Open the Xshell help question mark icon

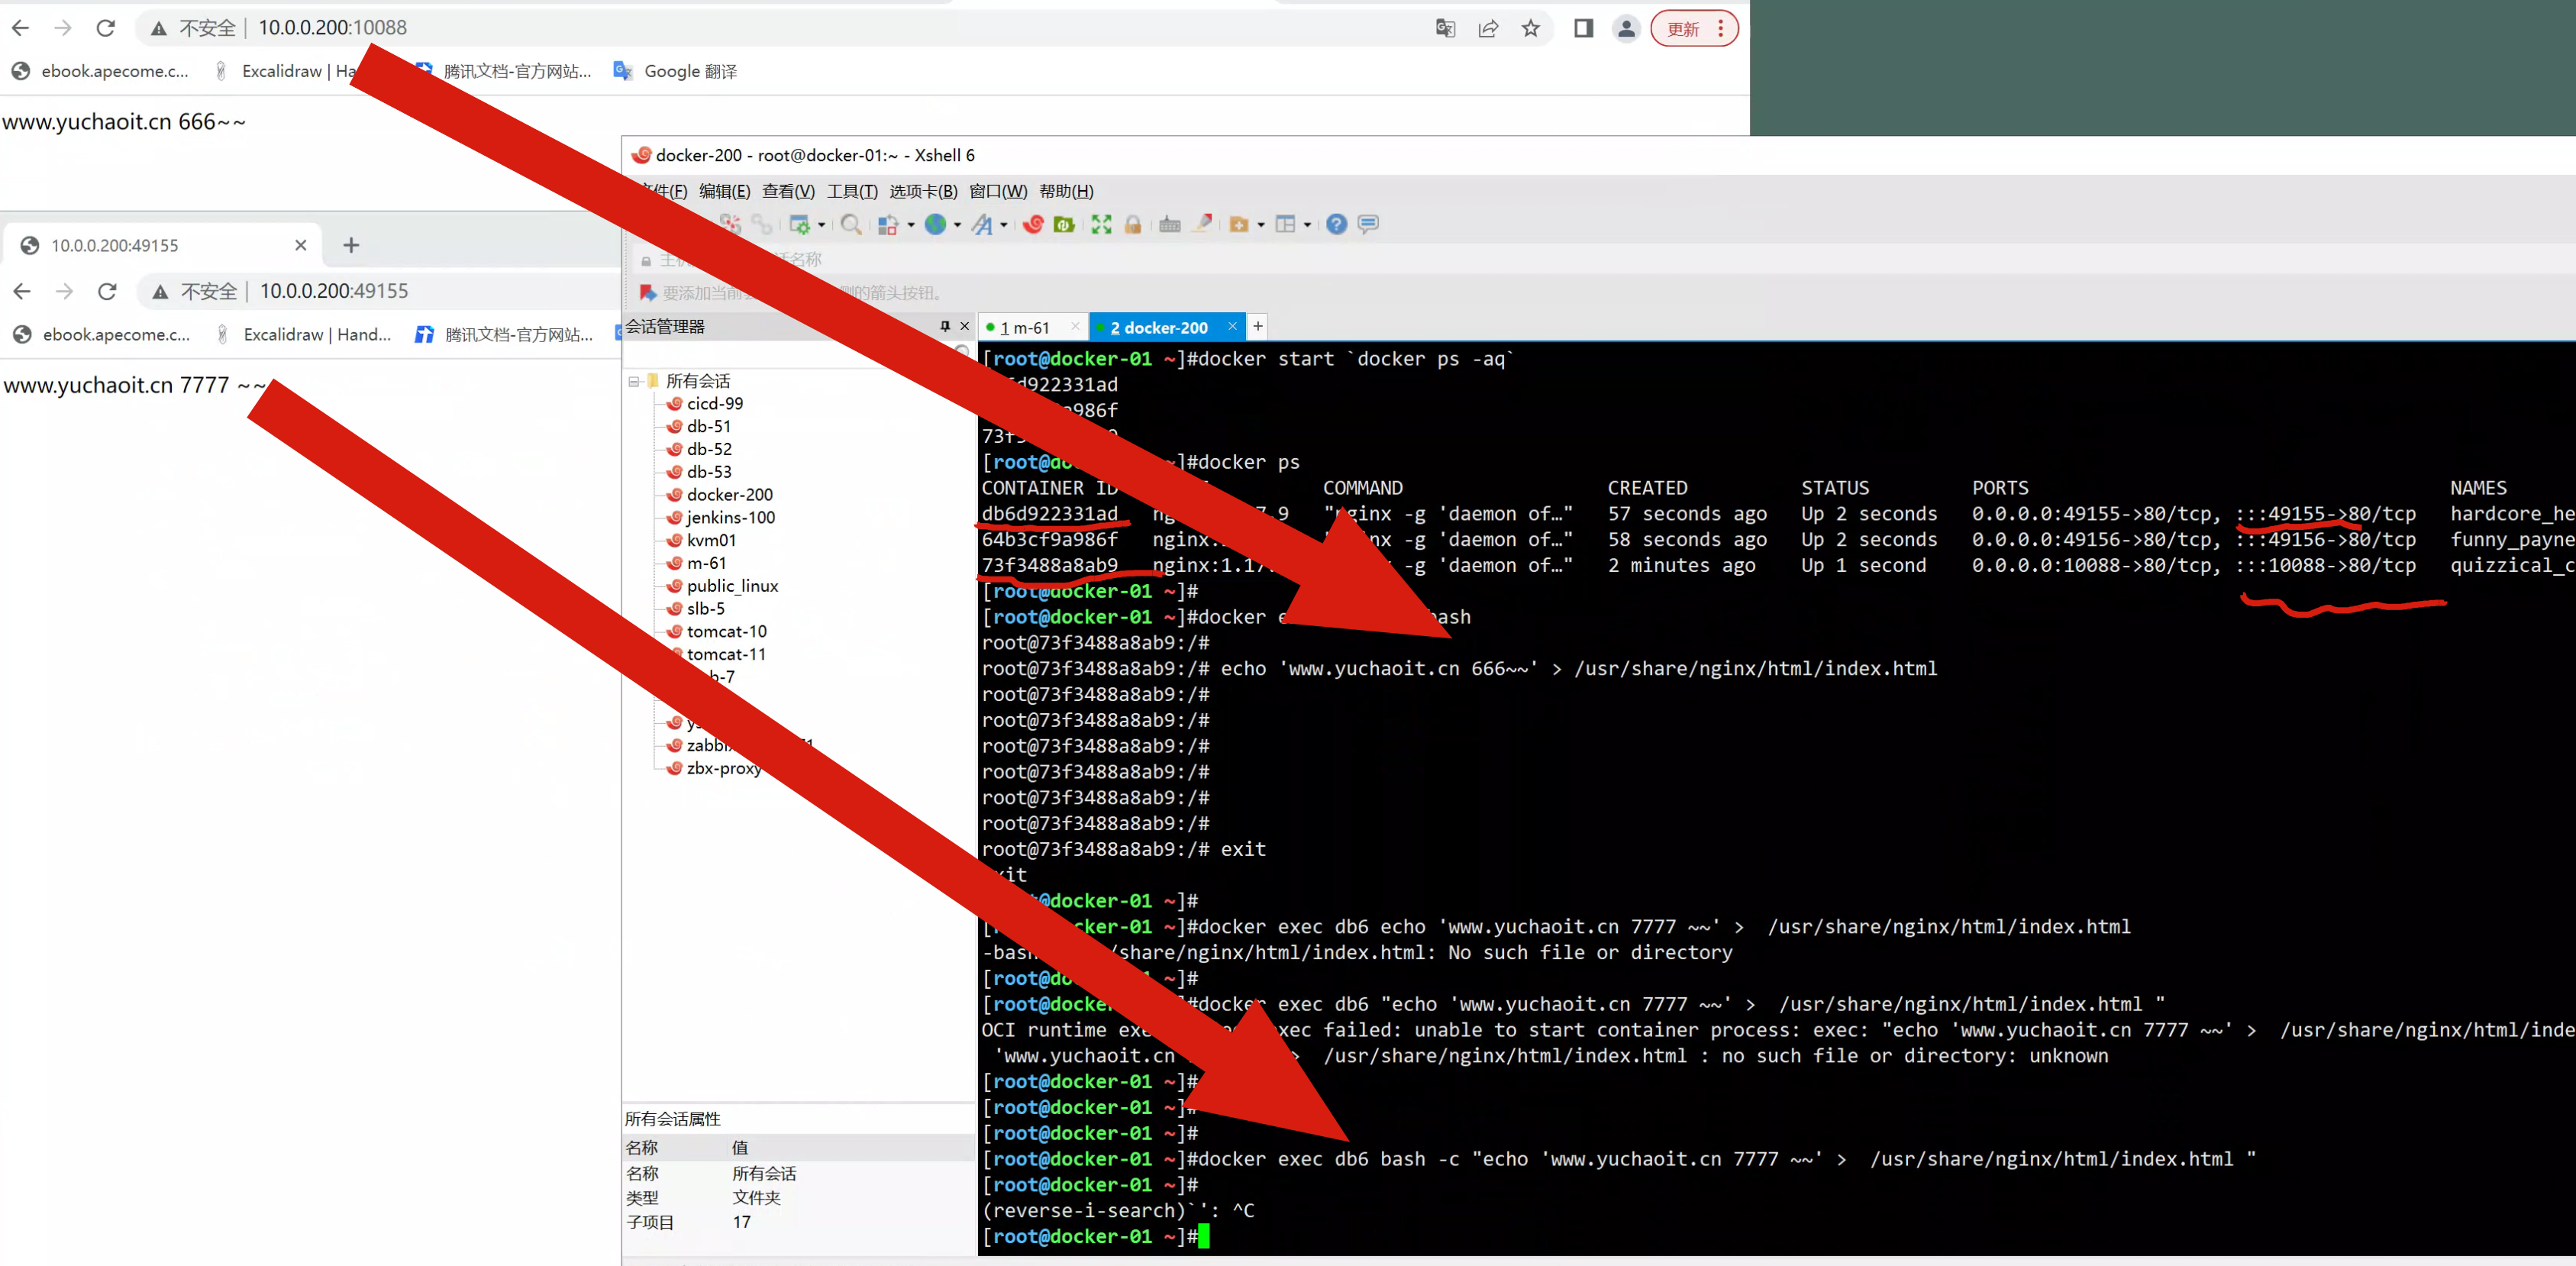[x=1336, y=224]
